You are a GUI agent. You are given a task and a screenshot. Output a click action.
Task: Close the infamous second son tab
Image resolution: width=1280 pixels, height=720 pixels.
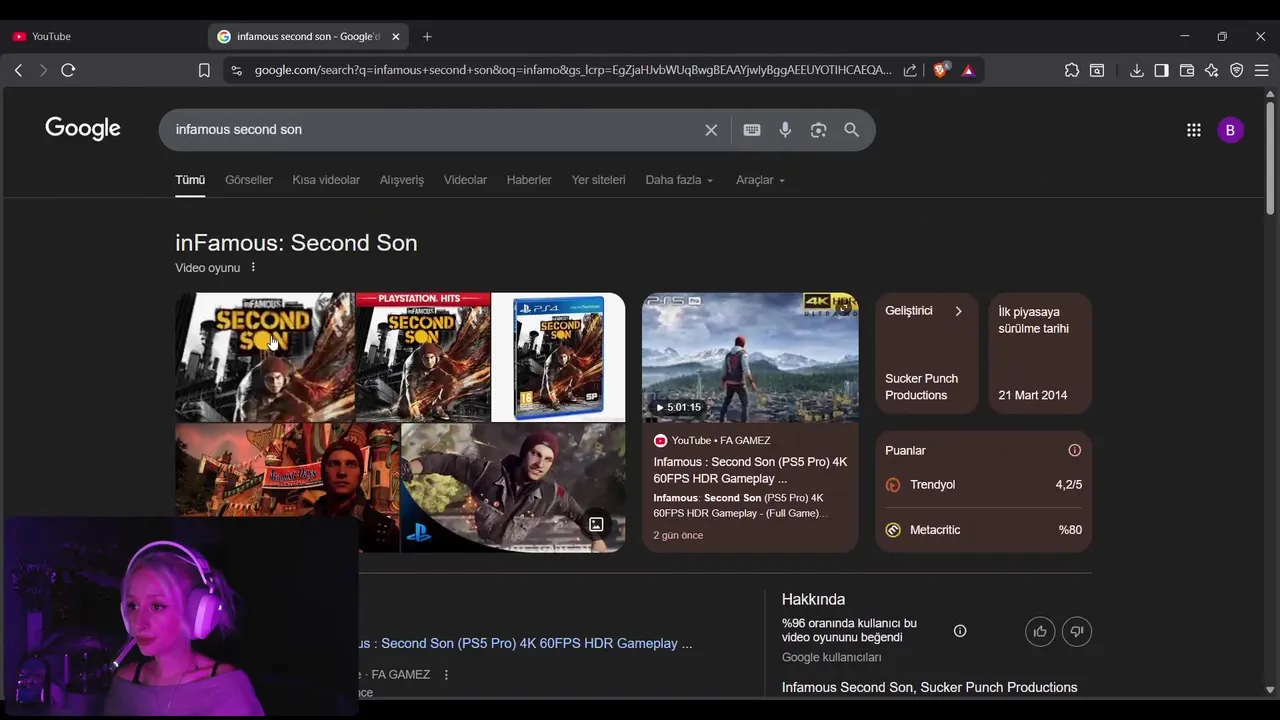point(395,37)
